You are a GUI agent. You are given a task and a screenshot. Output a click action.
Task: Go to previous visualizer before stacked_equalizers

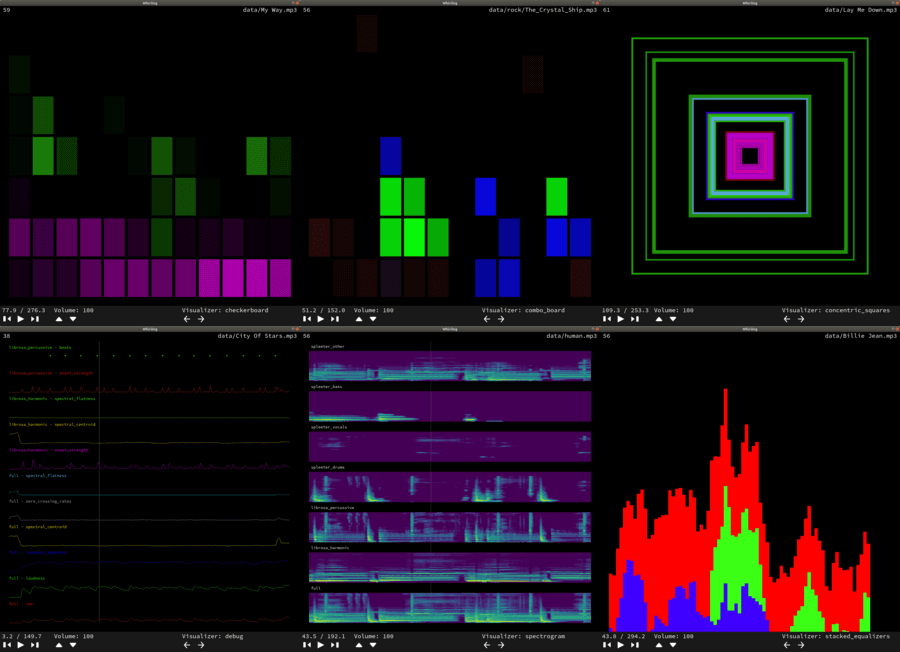pyautogui.click(x=787, y=645)
